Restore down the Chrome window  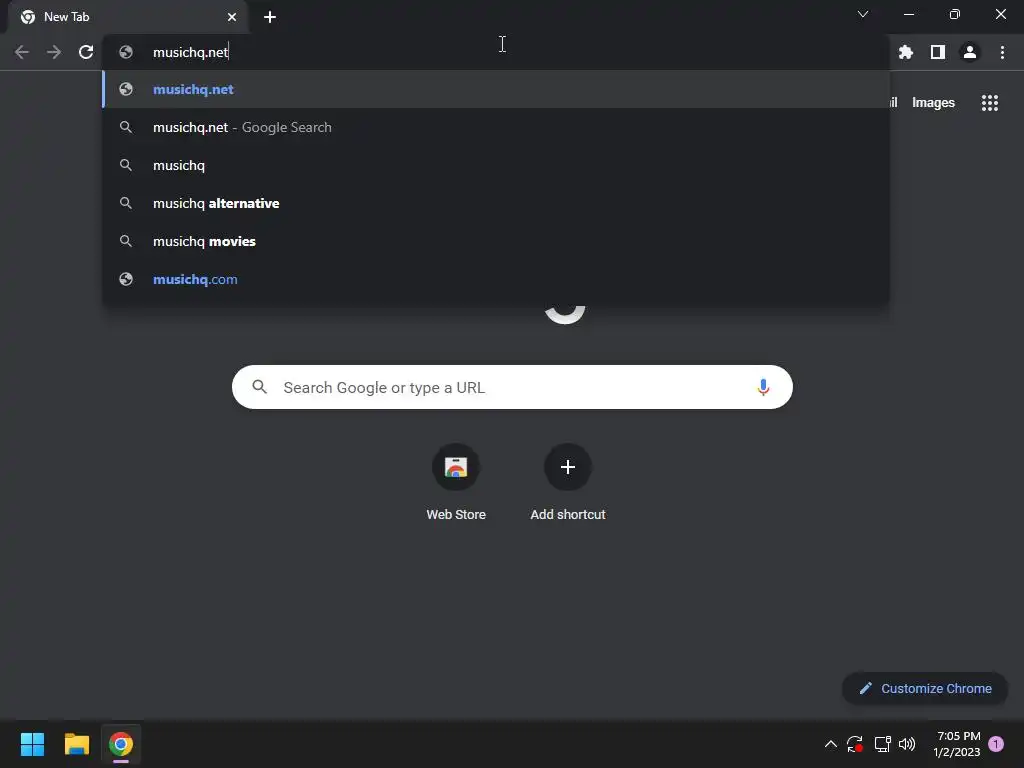(955, 14)
